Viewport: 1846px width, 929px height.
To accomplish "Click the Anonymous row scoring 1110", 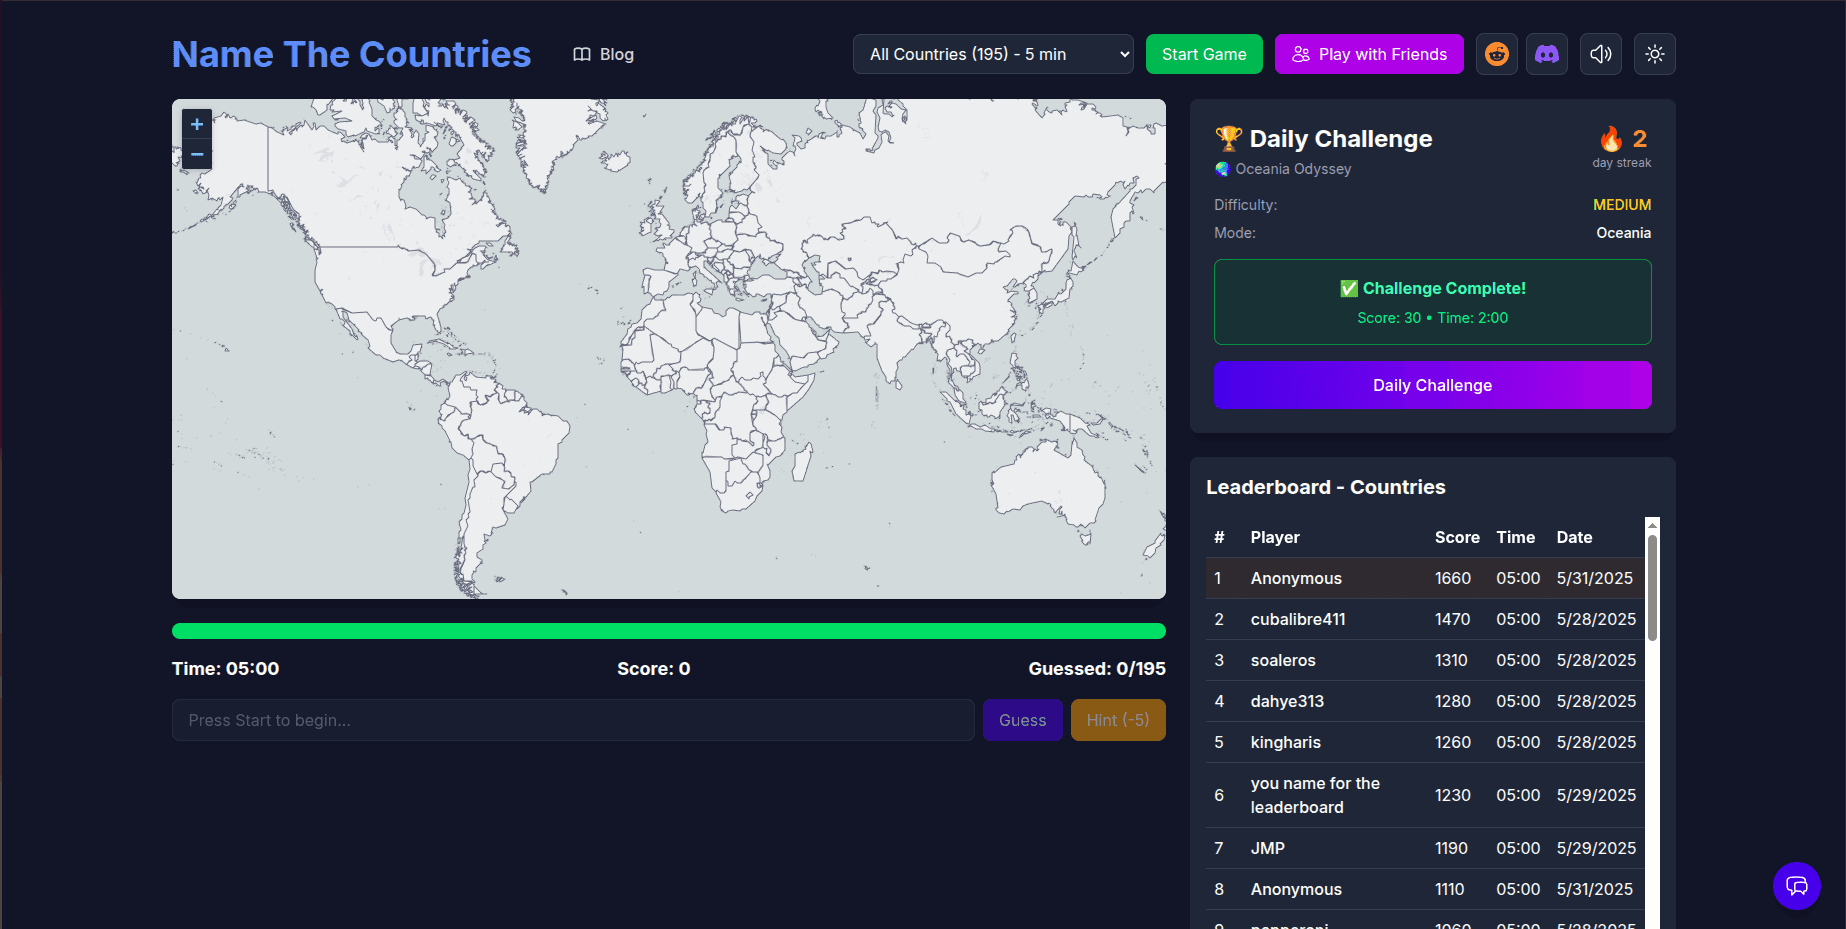I will coord(1425,889).
